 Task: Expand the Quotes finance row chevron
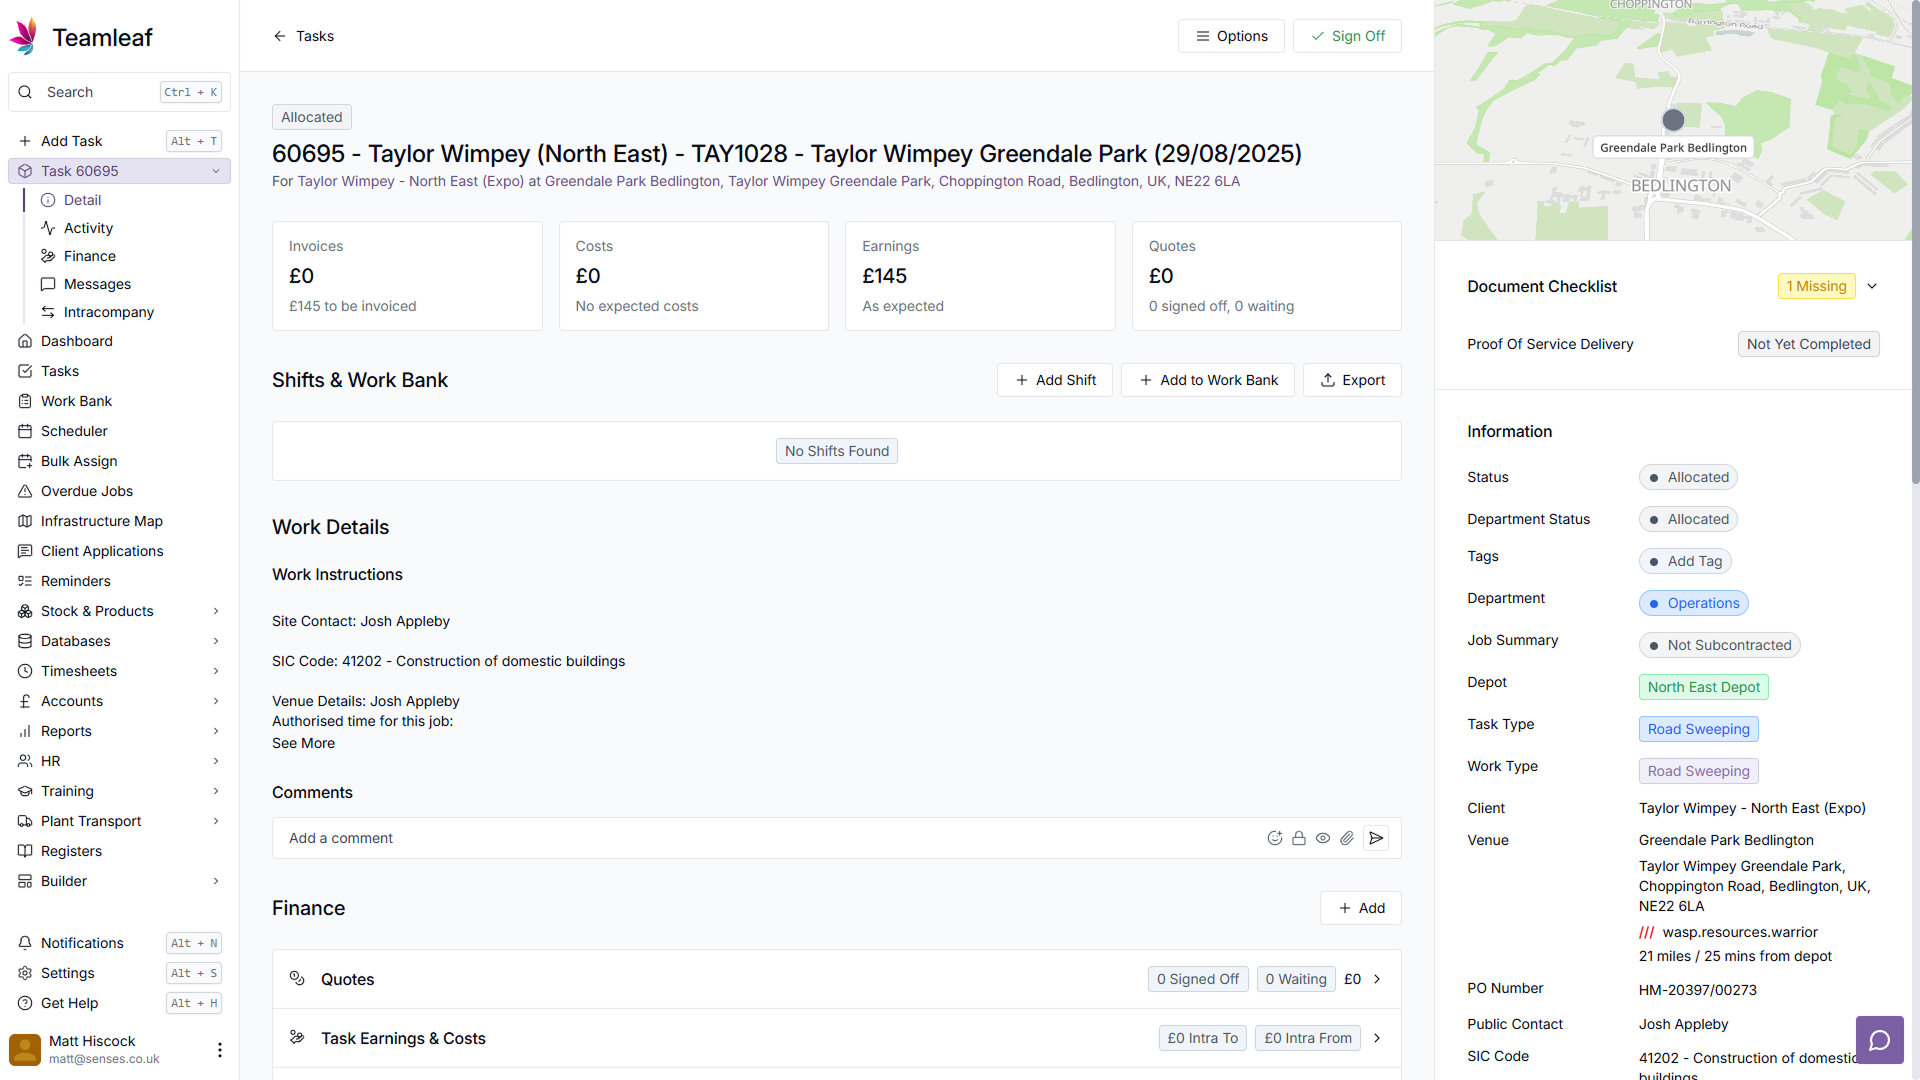[x=1377, y=979]
